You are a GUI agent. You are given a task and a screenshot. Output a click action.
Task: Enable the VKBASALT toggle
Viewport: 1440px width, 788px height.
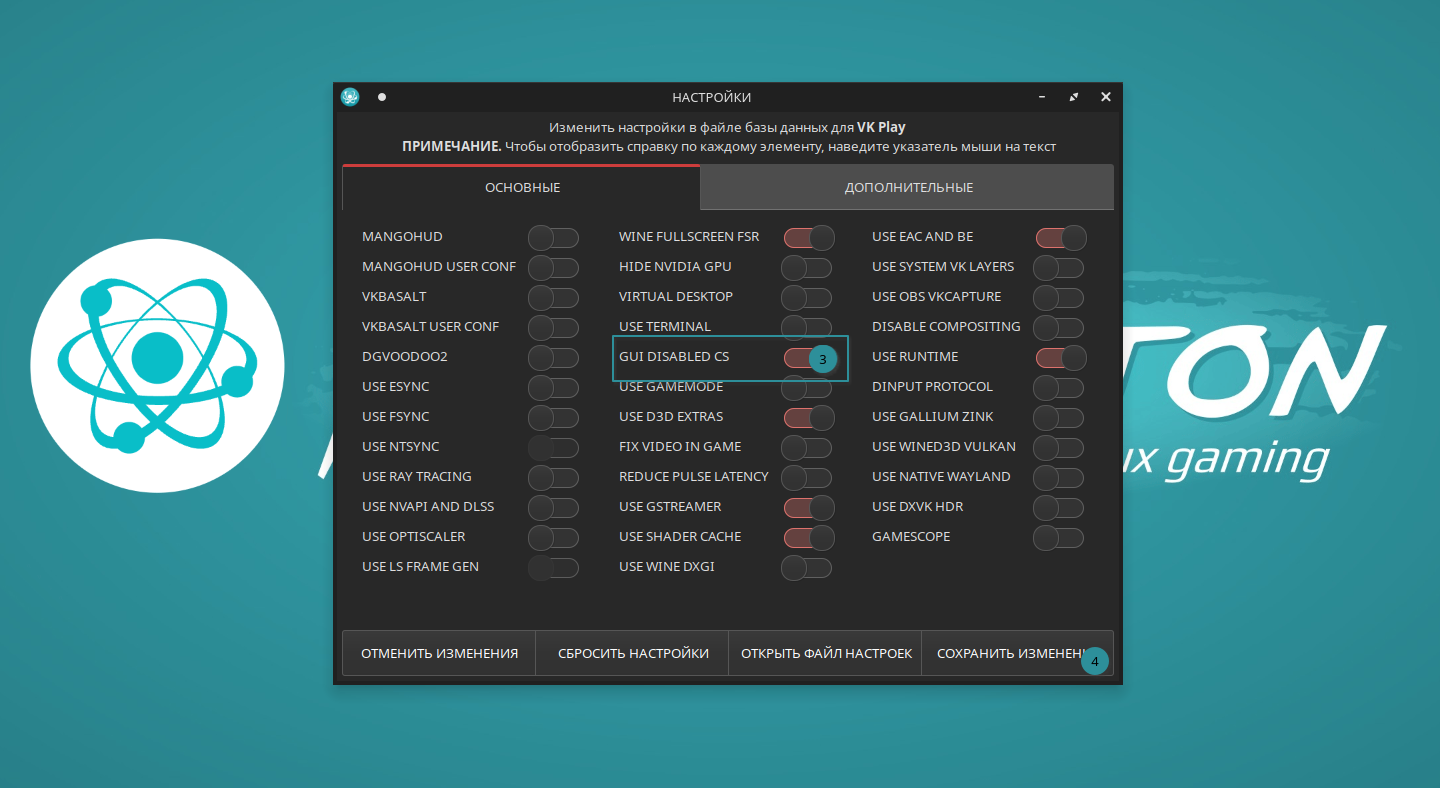click(x=553, y=298)
